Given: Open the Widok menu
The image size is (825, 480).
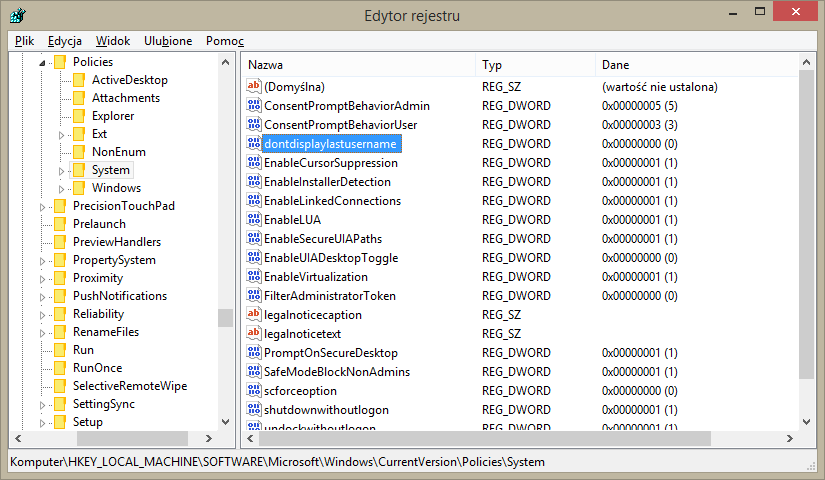Looking at the screenshot, I should 113,41.
